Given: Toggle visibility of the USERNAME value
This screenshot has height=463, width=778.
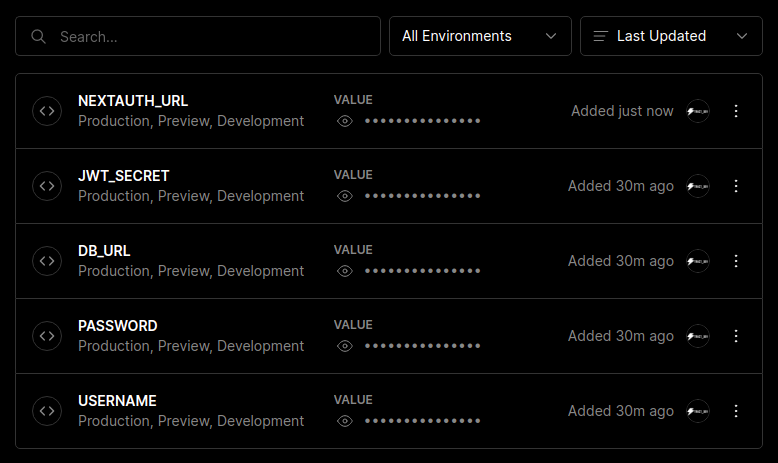Looking at the screenshot, I should point(345,421).
